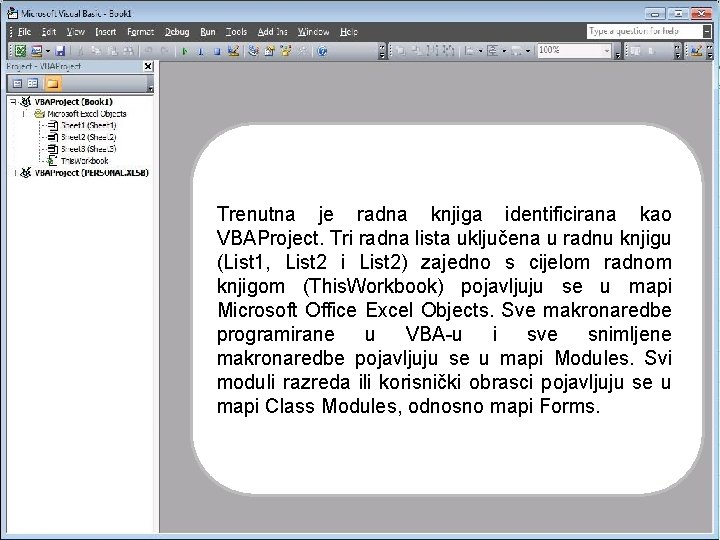Click the Break pause icon
The width and height of the screenshot is (720, 540).
(201, 51)
